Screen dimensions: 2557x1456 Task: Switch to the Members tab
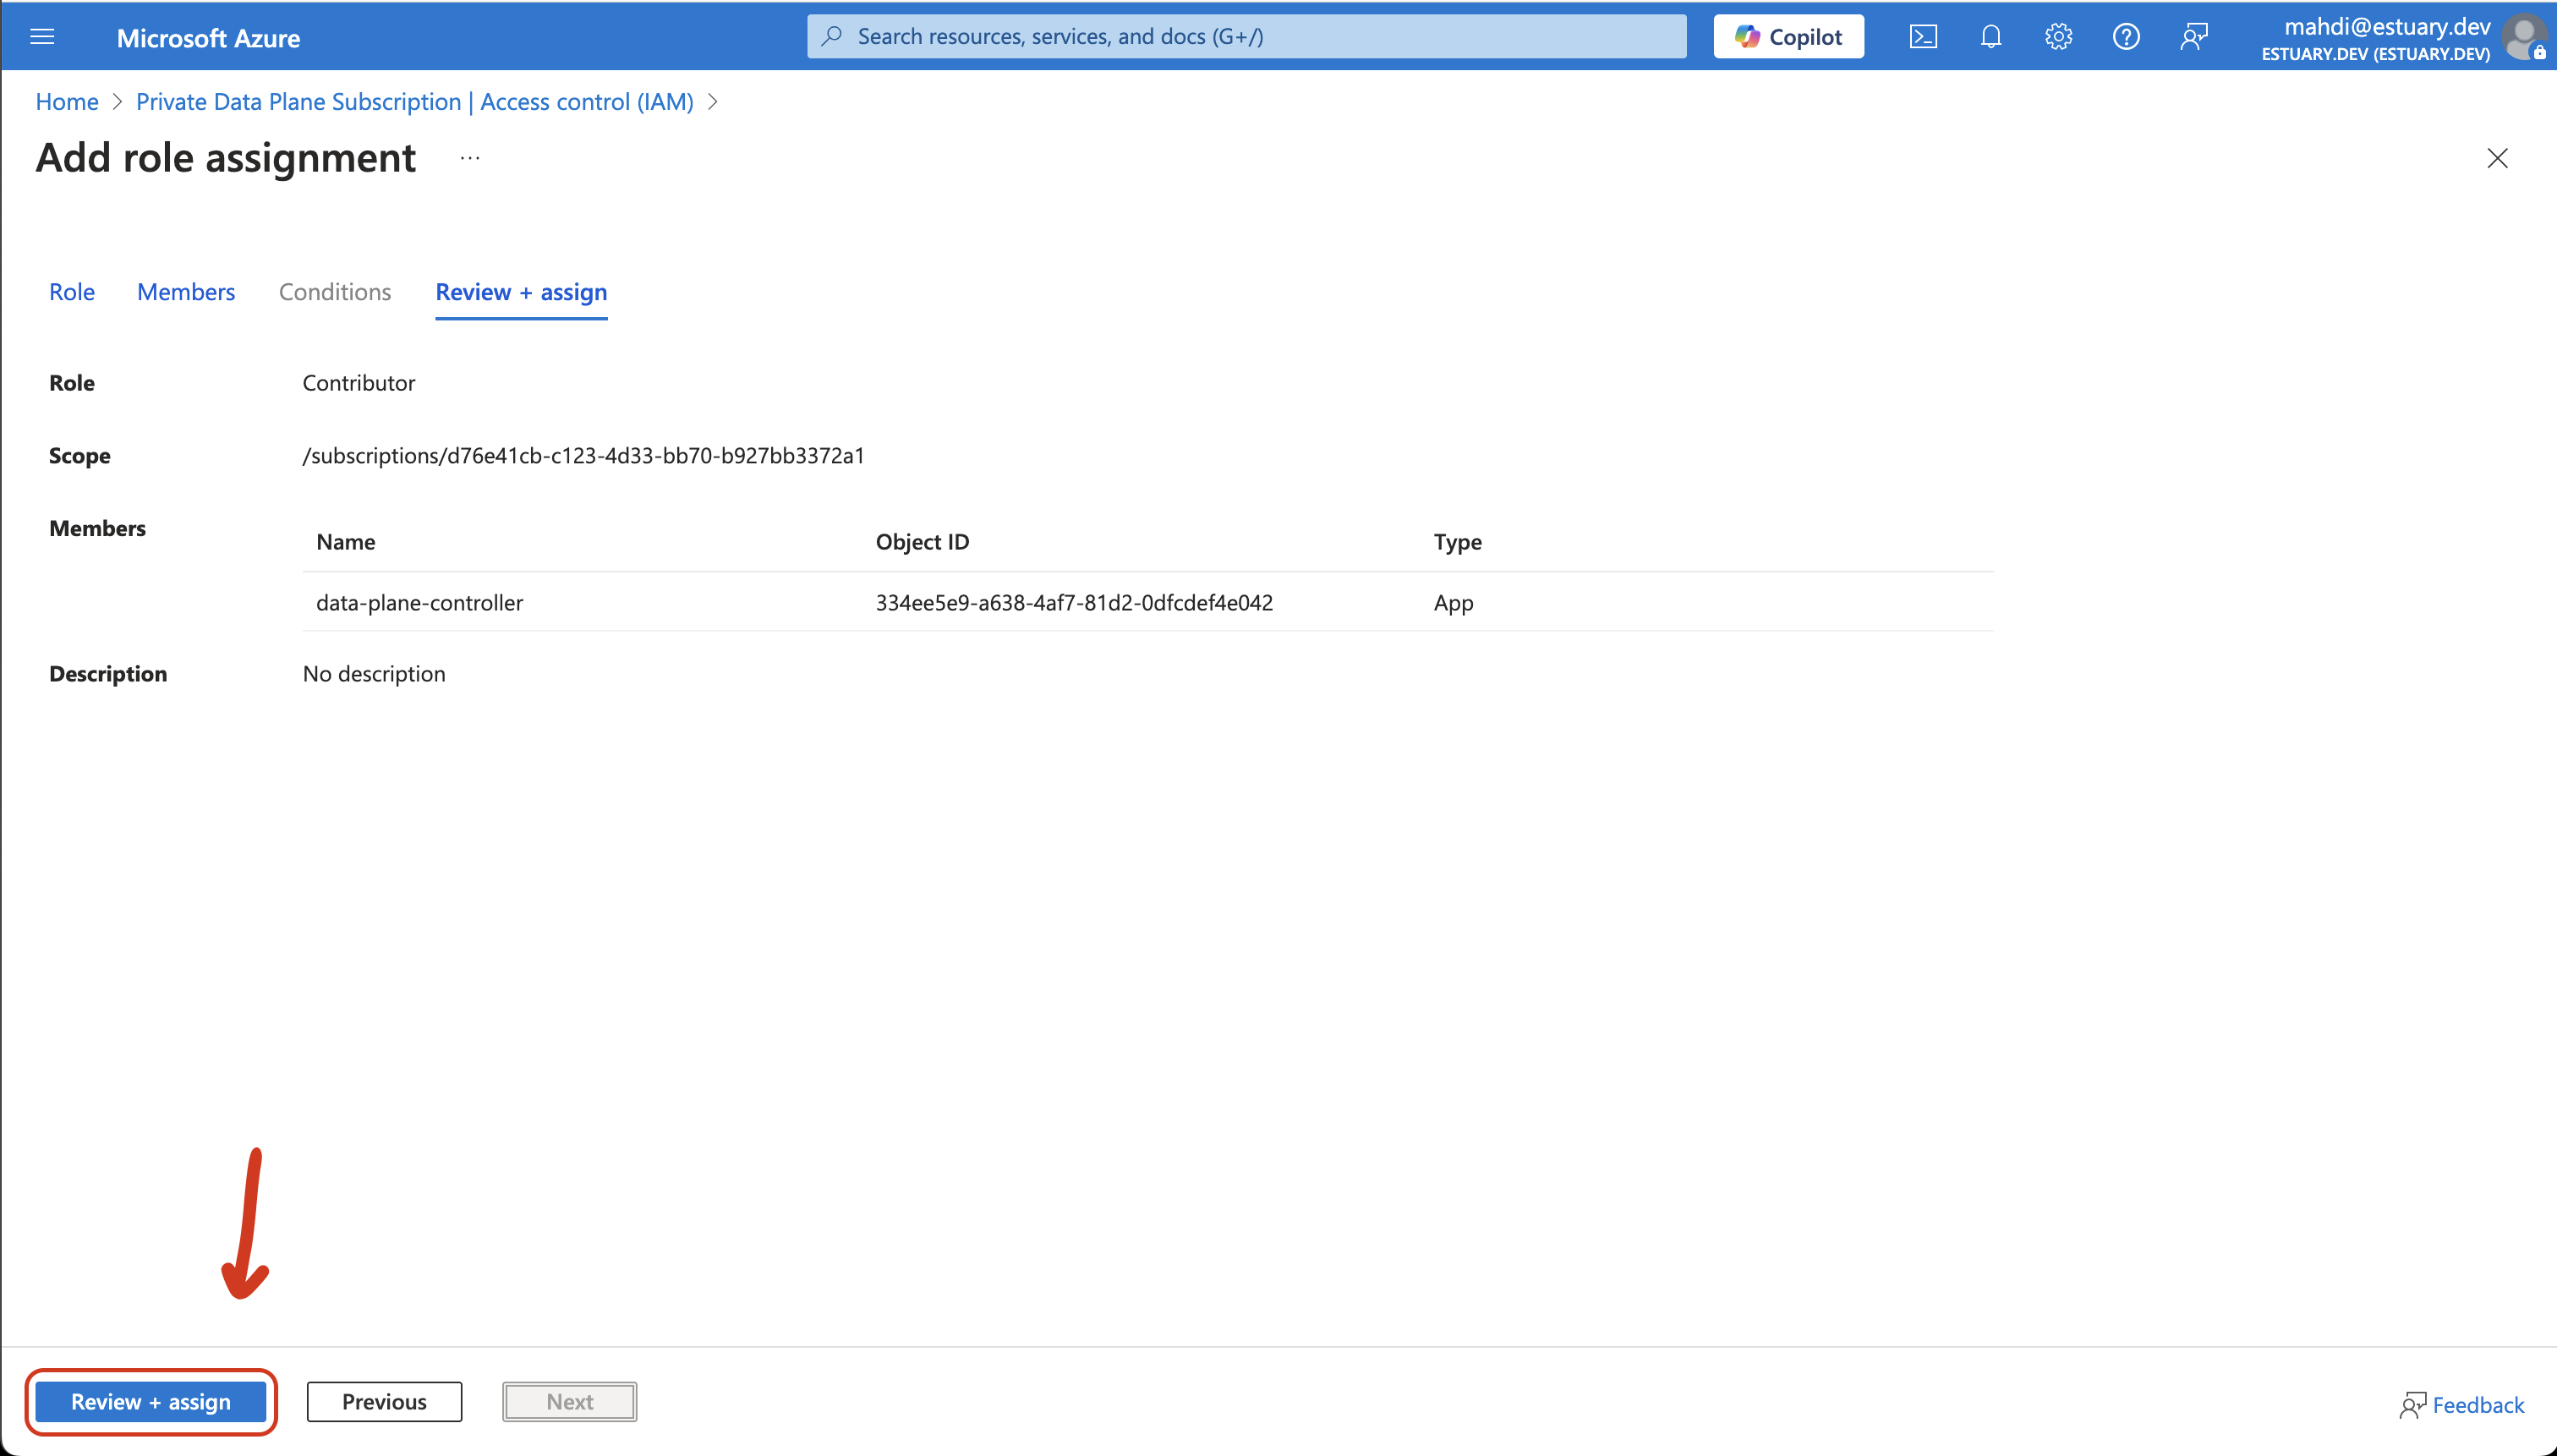[185, 292]
